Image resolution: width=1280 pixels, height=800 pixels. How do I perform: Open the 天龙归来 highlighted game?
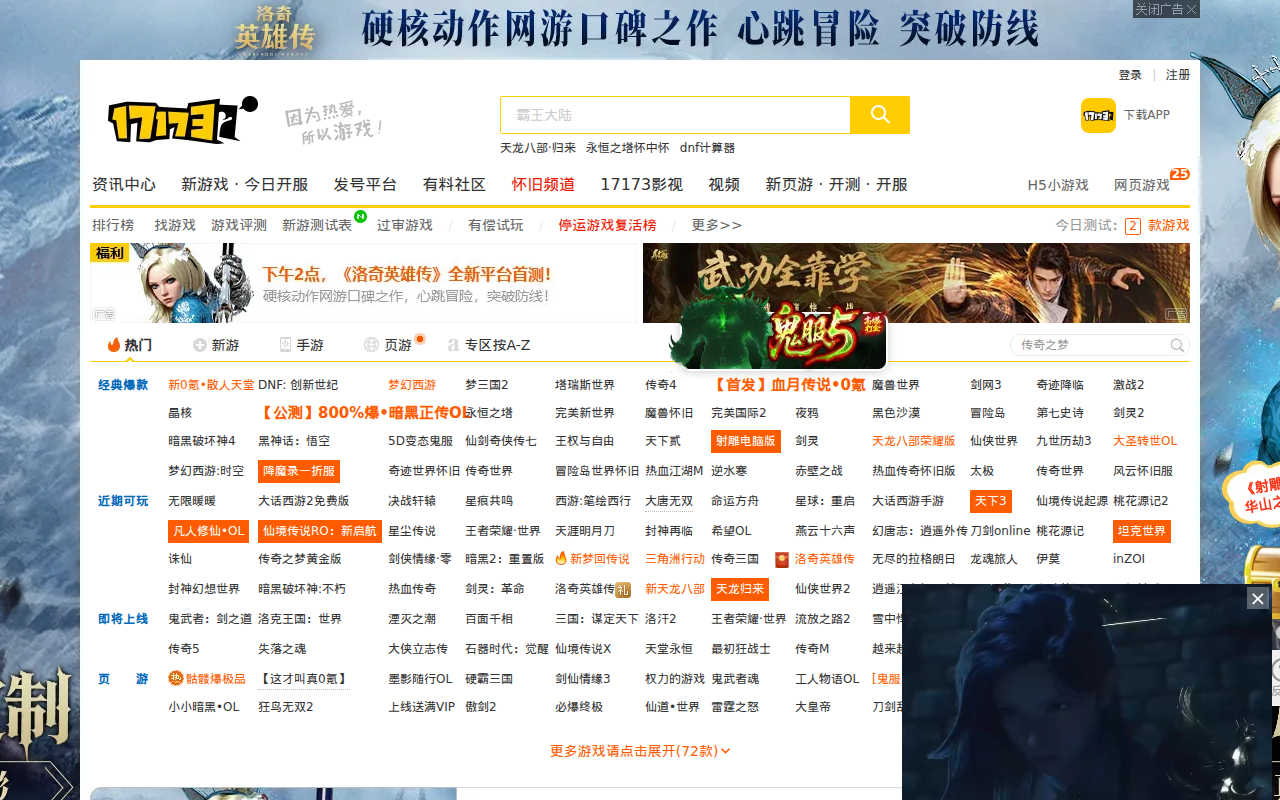pyautogui.click(x=740, y=589)
